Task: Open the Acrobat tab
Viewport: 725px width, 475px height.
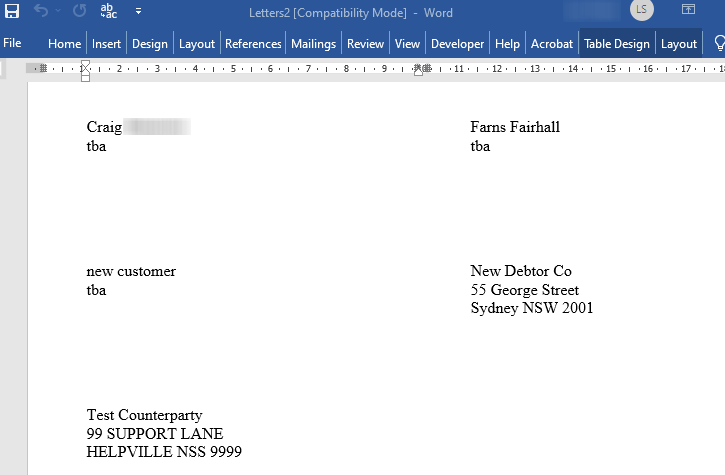Action: [x=552, y=44]
